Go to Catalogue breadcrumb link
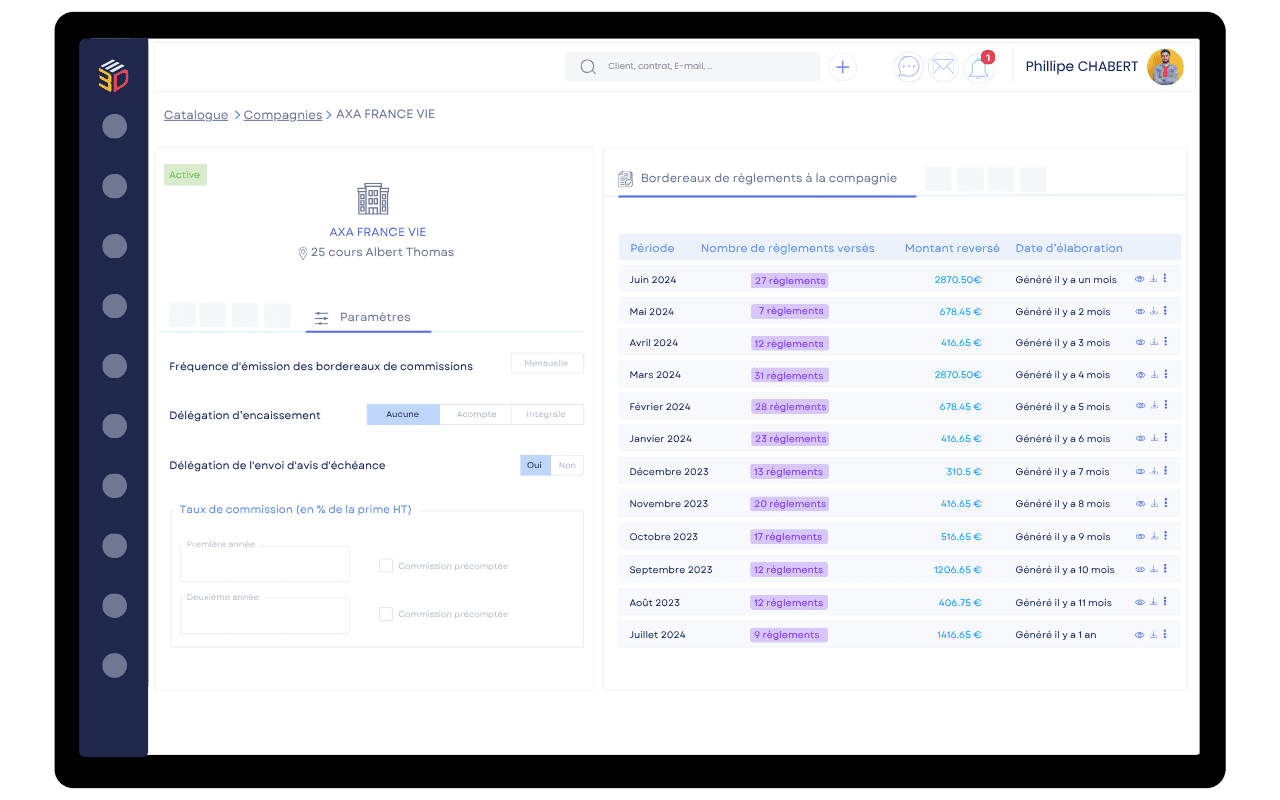1280x800 pixels. 196,115
